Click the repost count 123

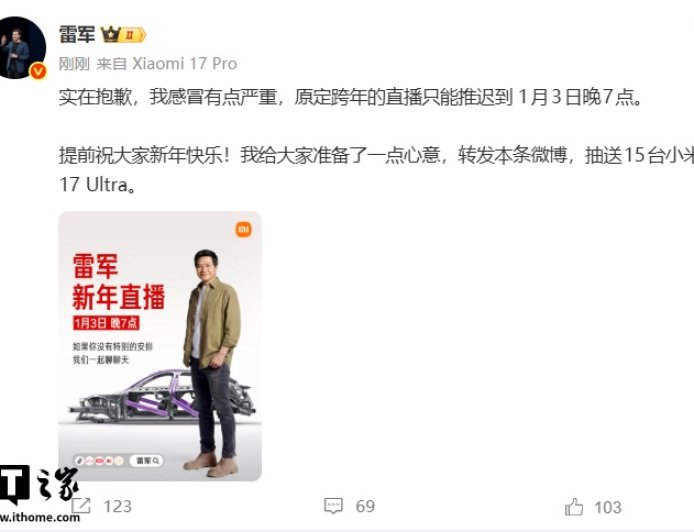click(x=117, y=506)
